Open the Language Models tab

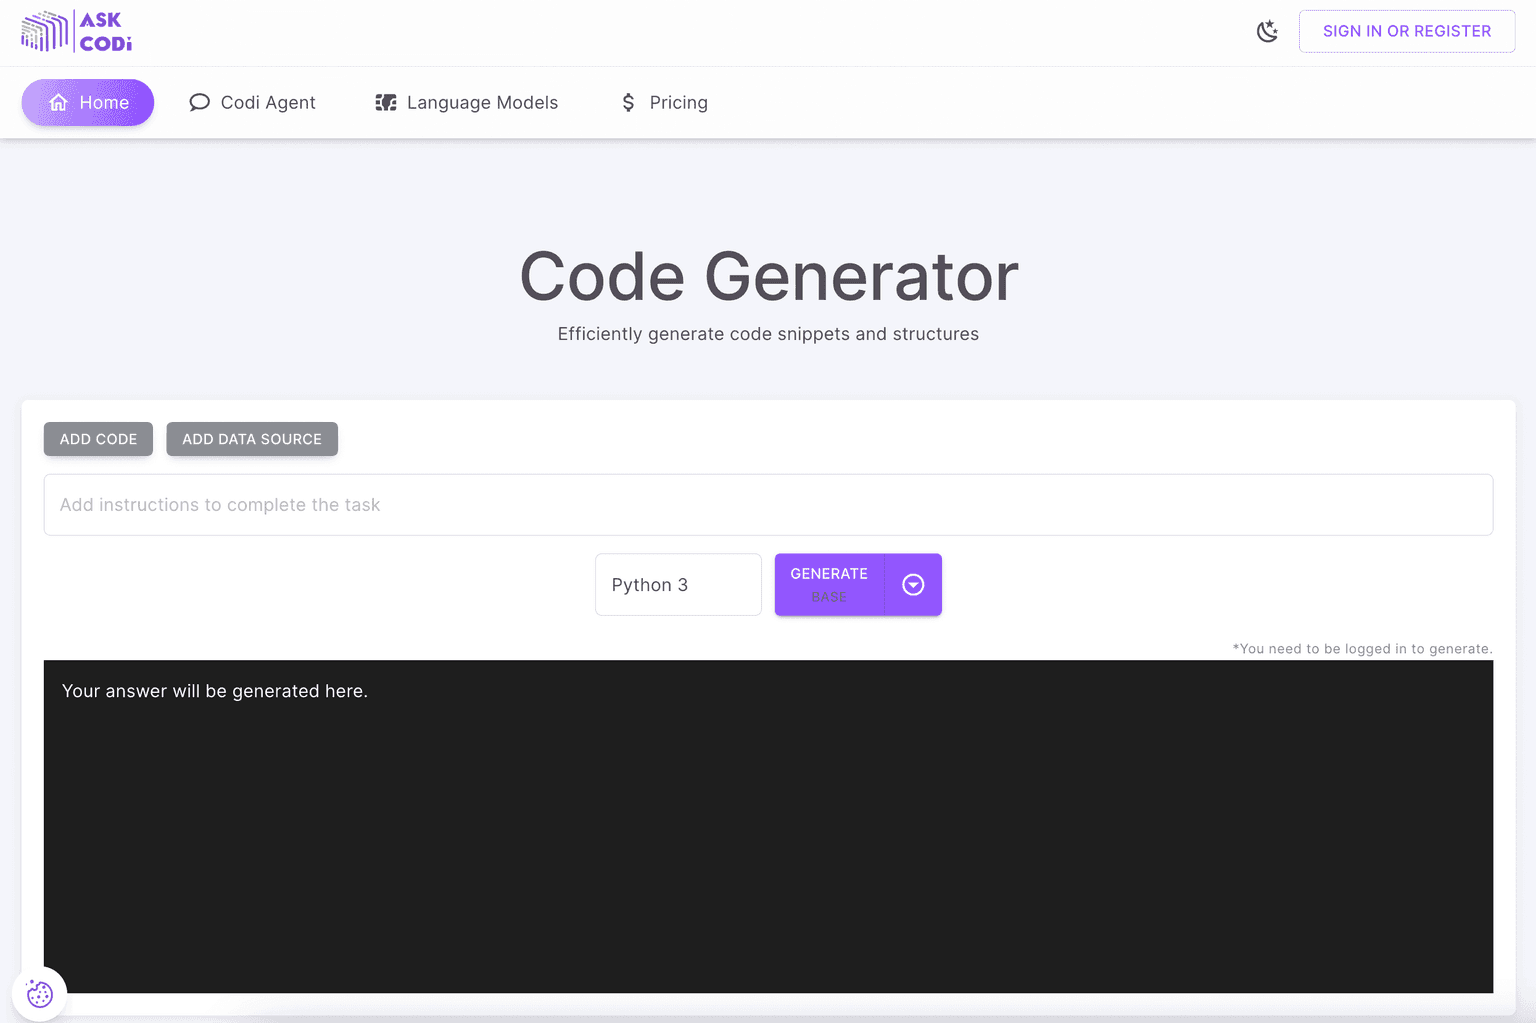[x=467, y=102]
